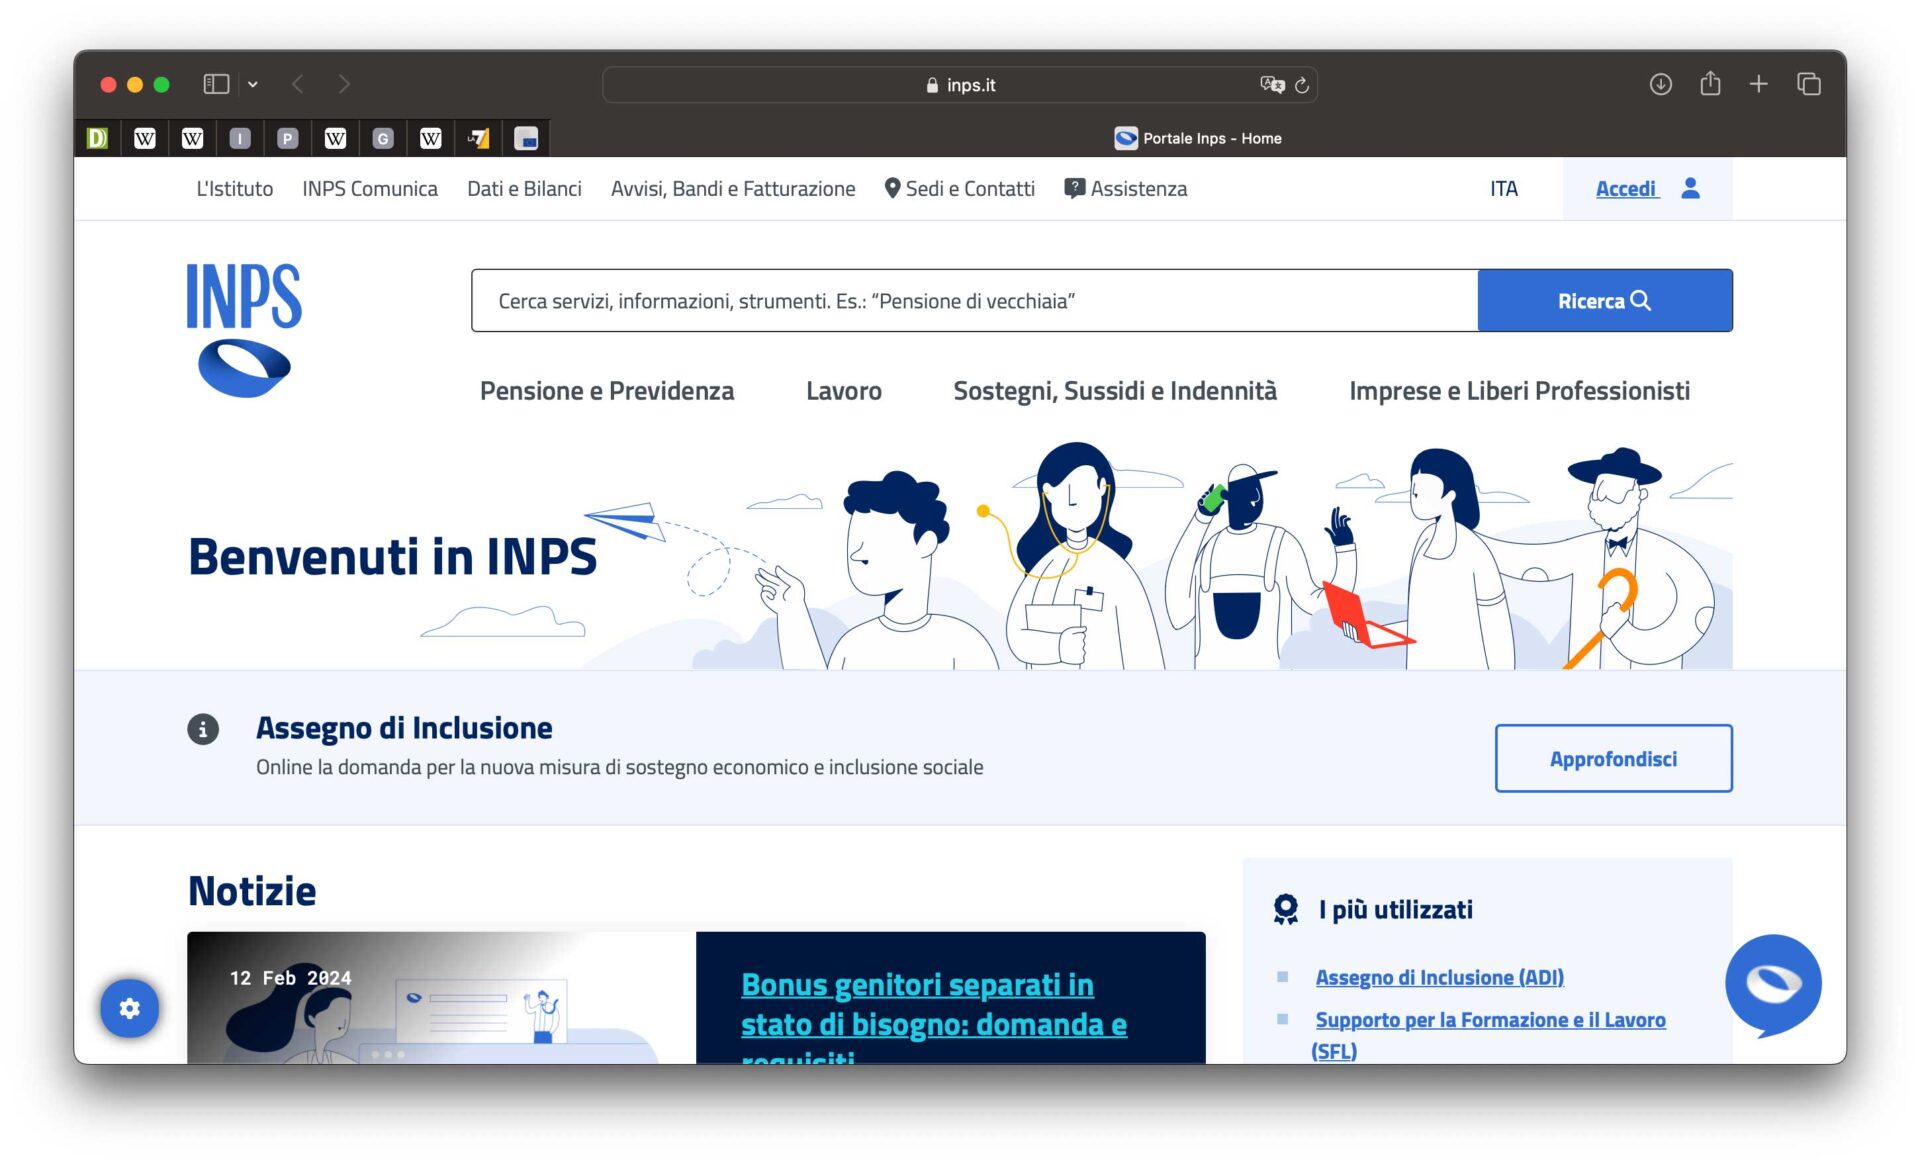Expand the sidebar options chevron

(x=253, y=84)
